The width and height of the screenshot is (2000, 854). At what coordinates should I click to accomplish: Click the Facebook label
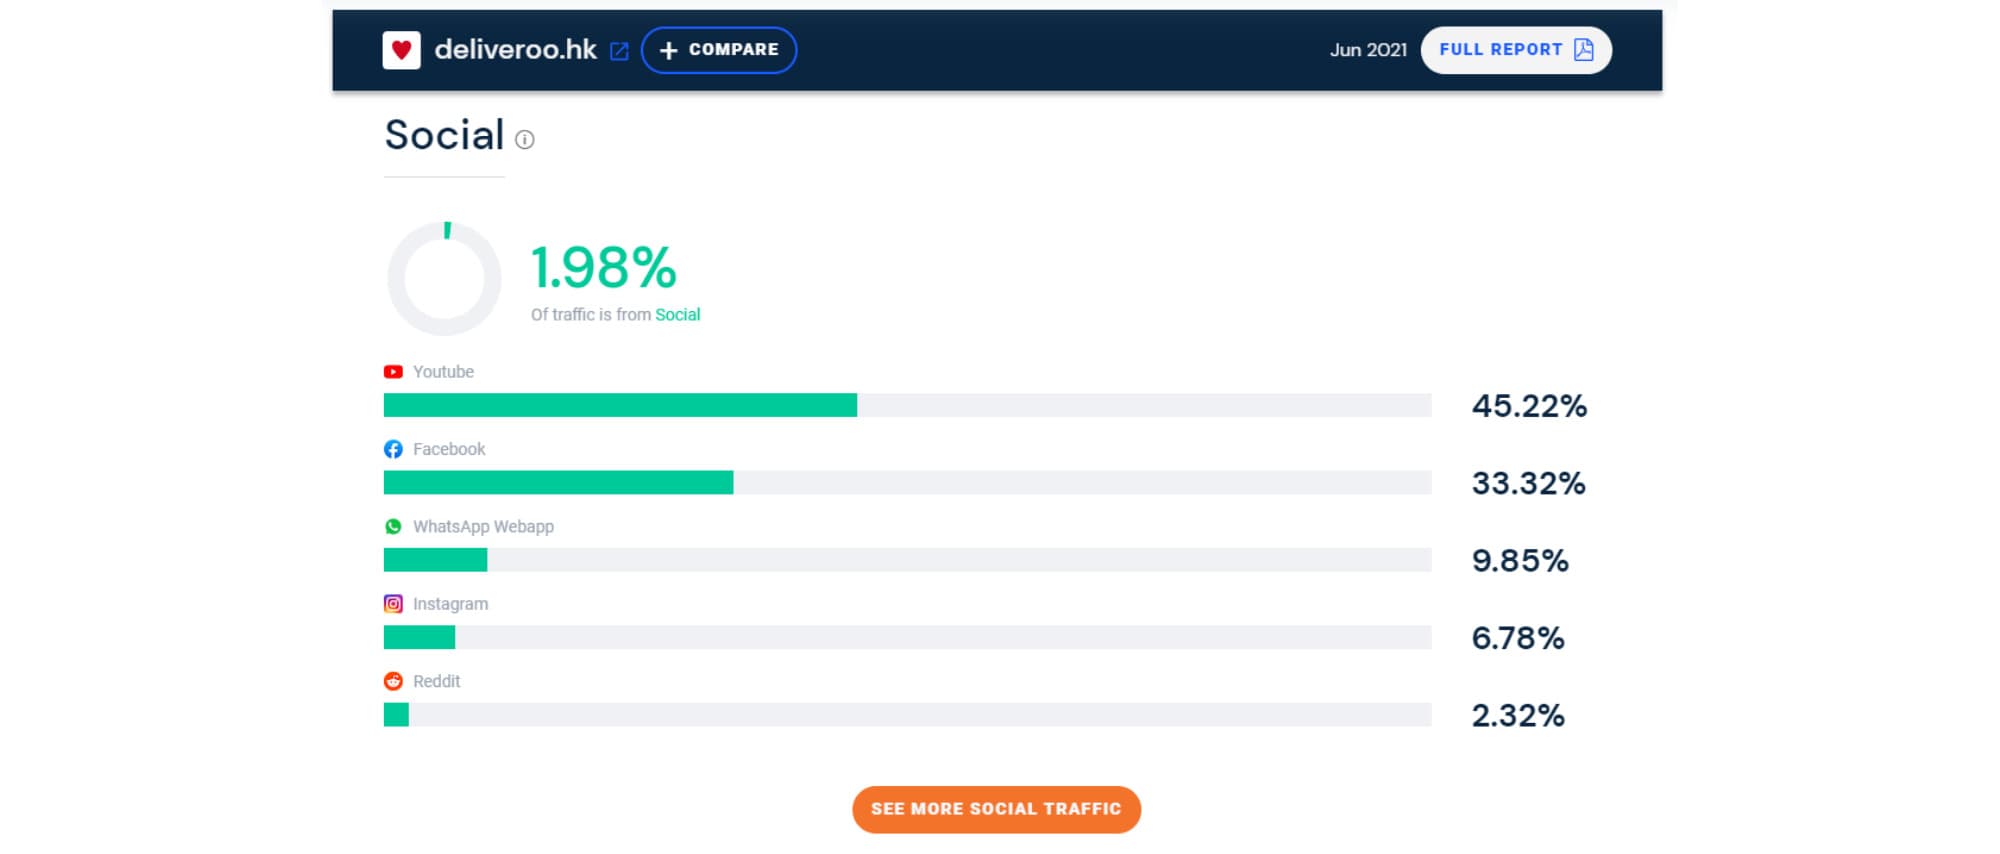449,449
